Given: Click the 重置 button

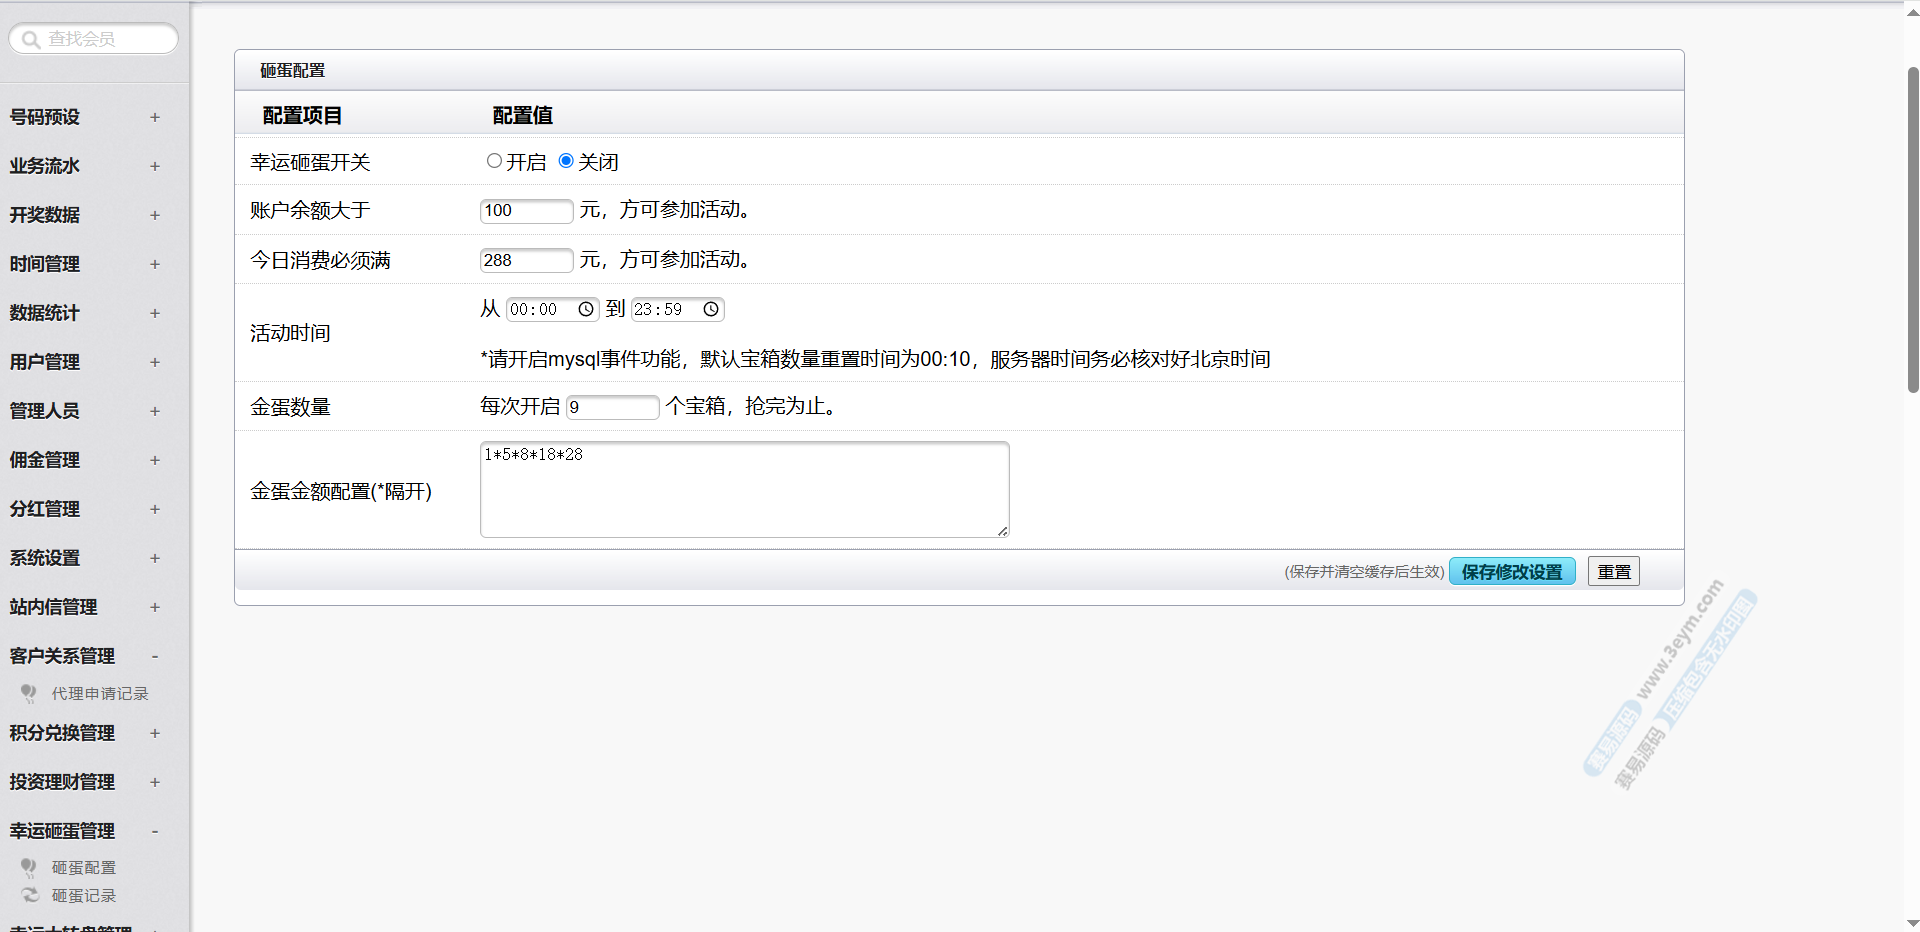Looking at the screenshot, I should pyautogui.click(x=1613, y=572).
